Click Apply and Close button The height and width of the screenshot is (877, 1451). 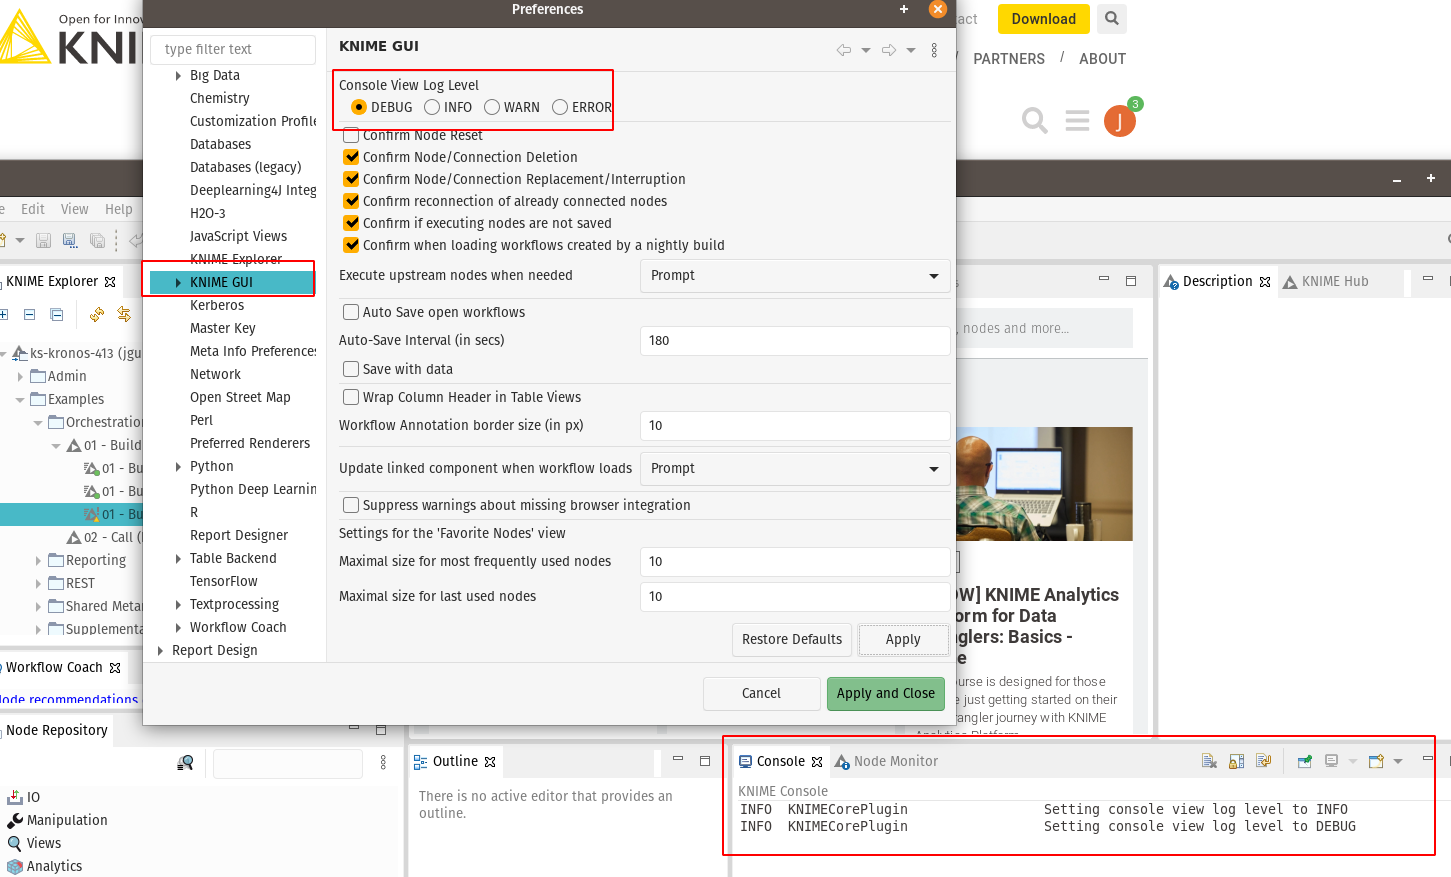click(886, 693)
